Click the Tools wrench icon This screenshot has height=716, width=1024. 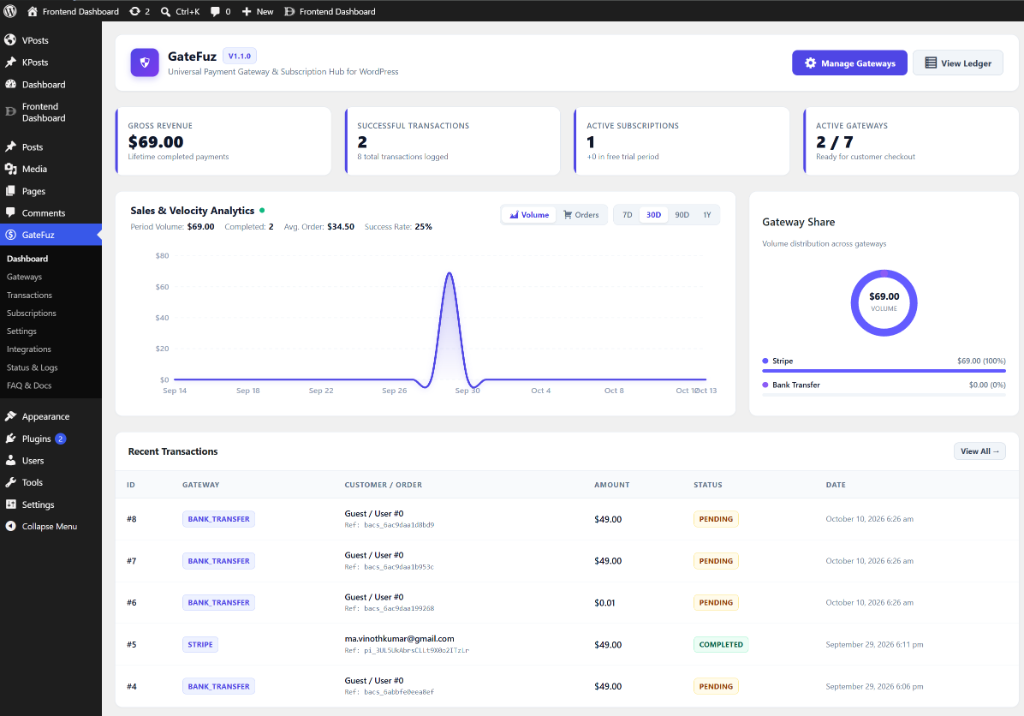(10, 482)
